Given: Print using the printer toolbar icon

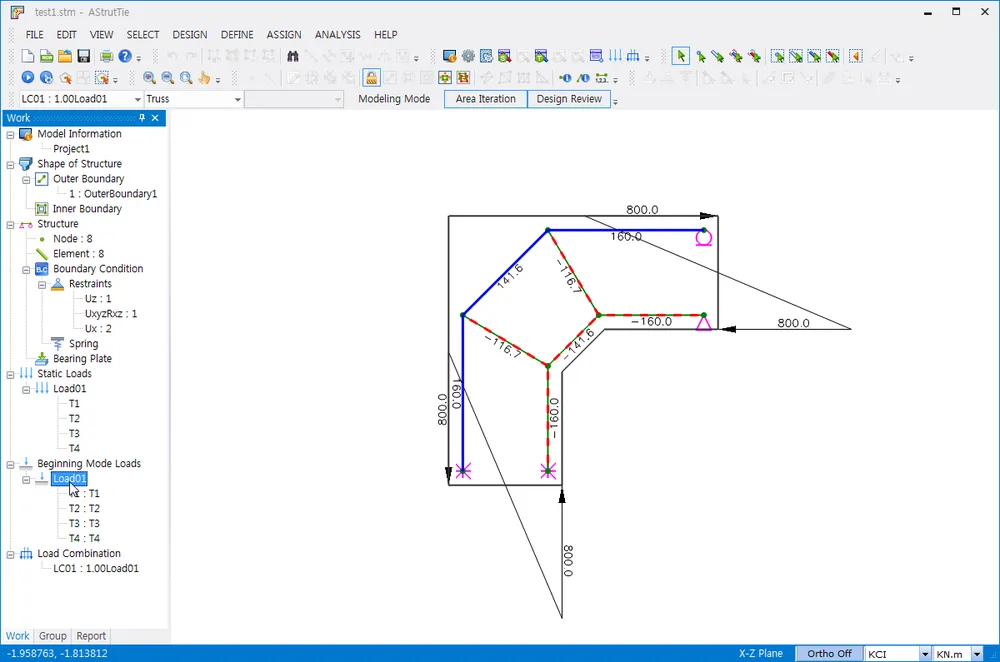Looking at the screenshot, I should pyautogui.click(x=106, y=57).
